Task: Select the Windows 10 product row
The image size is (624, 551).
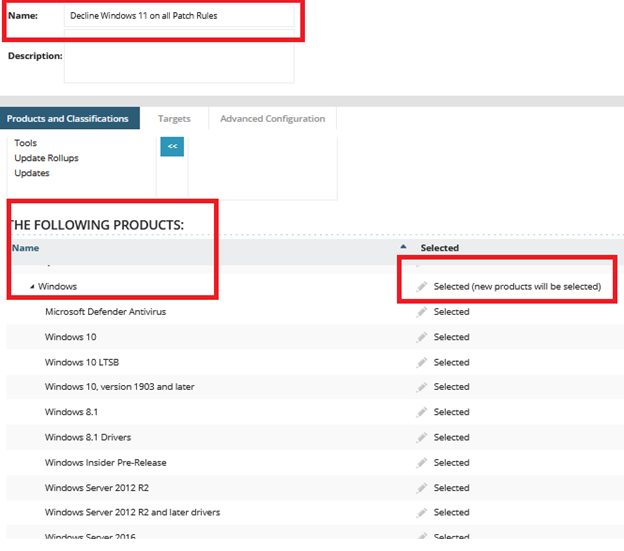Action: click(315, 337)
